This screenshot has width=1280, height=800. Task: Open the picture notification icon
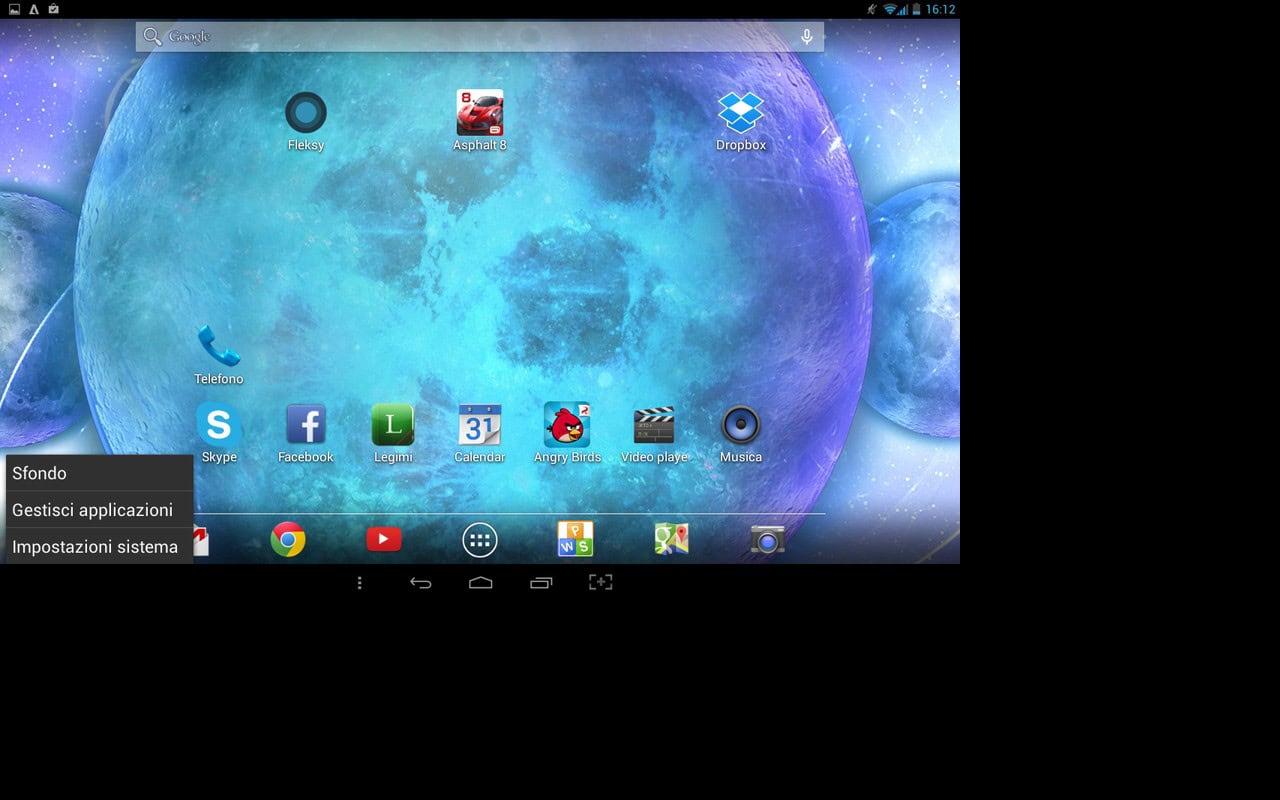coord(14,9)
